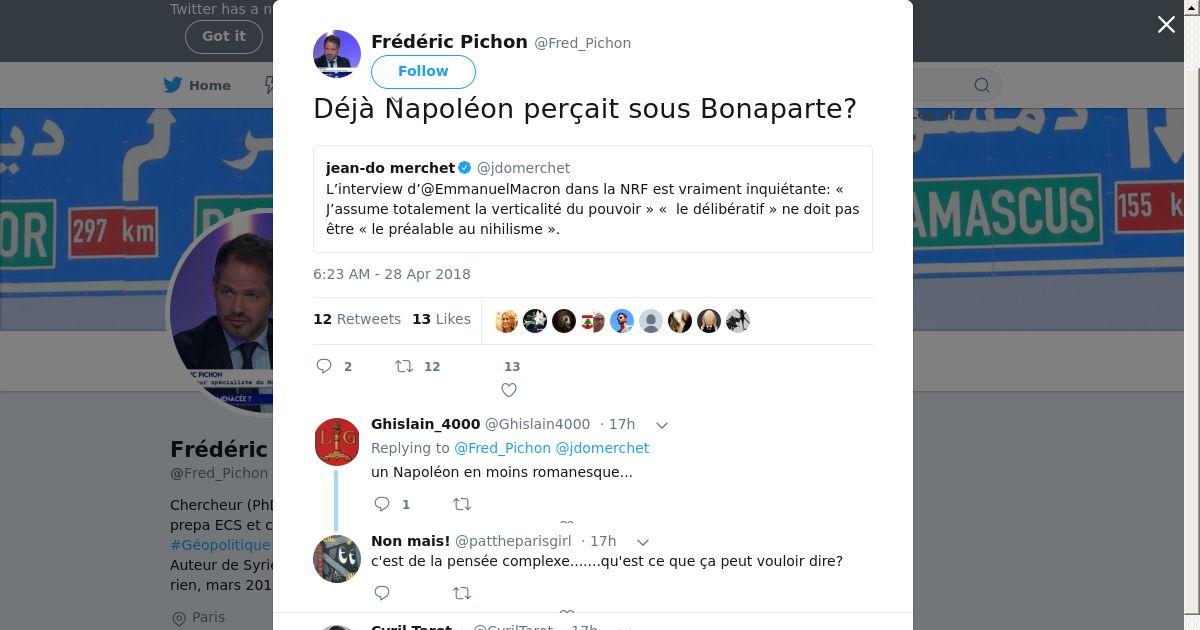Click the #Géopolitique hashtag link
1200x630 pixels.
coord(220,545)
